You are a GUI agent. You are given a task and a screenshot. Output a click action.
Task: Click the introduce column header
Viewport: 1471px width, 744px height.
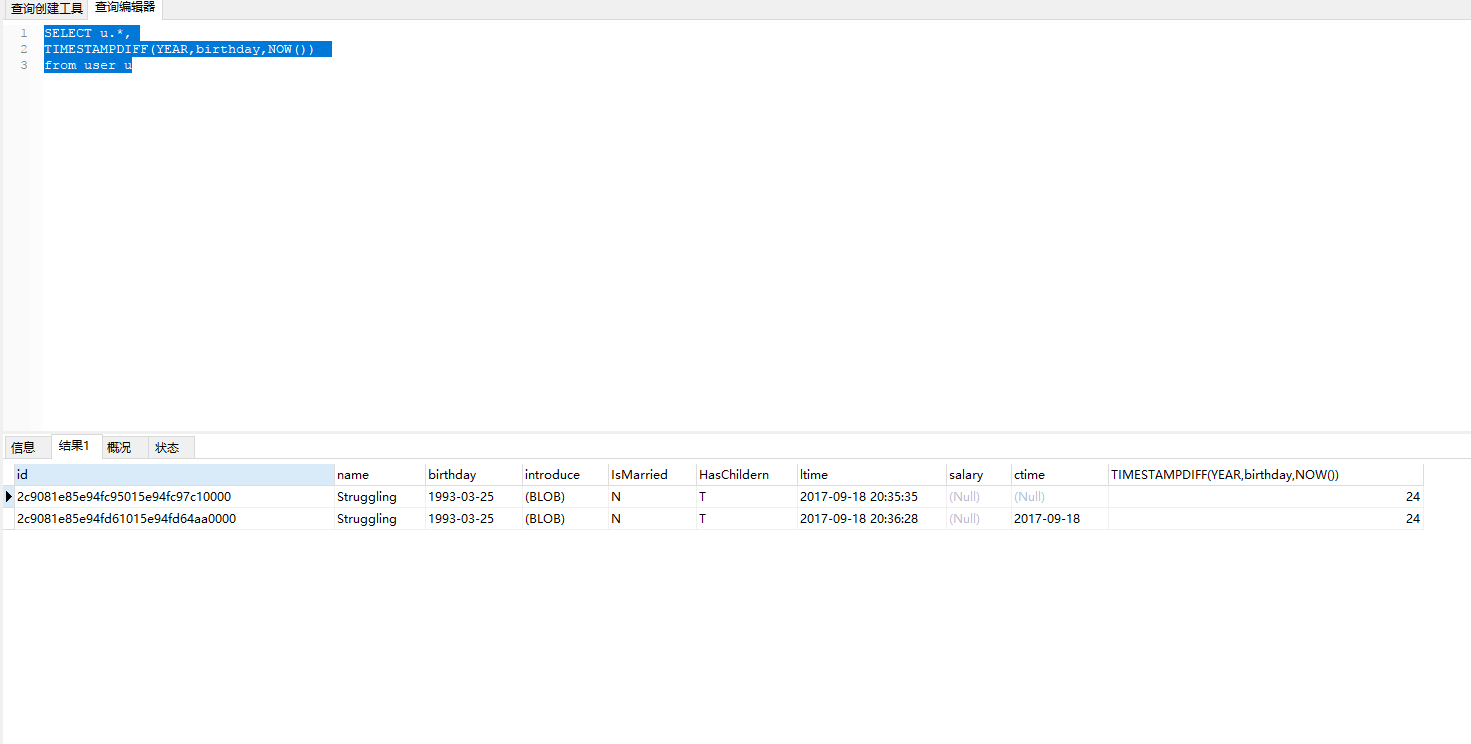tap(565, 475)
